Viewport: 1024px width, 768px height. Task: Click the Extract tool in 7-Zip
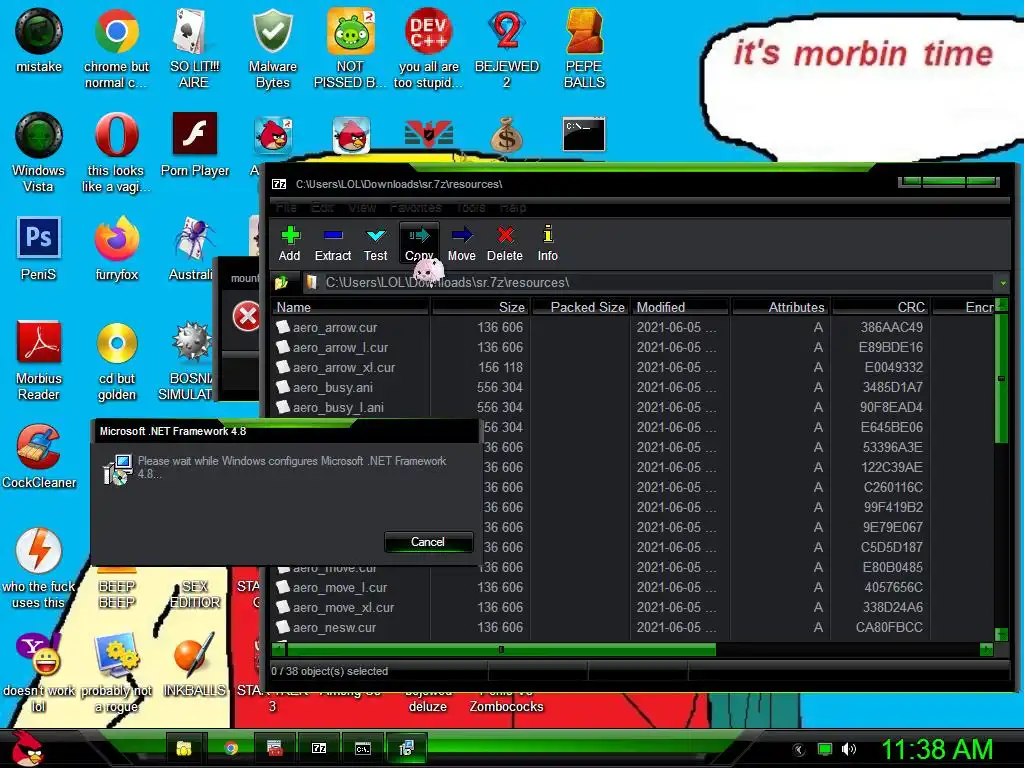click(332, 244)
